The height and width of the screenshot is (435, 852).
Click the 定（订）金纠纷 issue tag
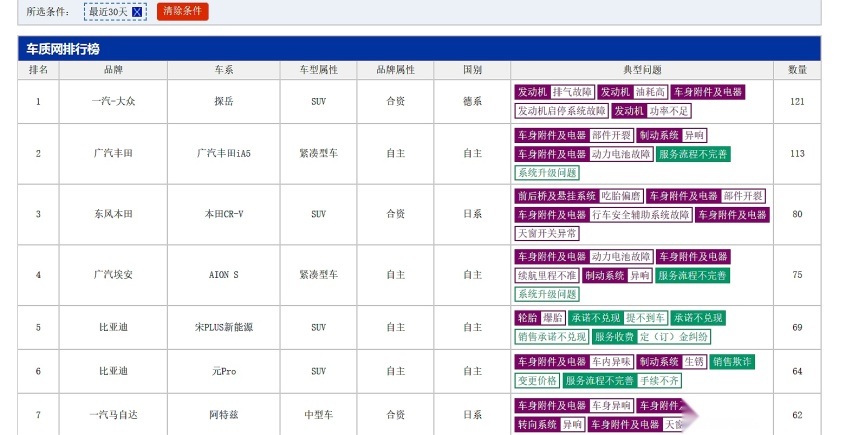[x=674, y=337]
